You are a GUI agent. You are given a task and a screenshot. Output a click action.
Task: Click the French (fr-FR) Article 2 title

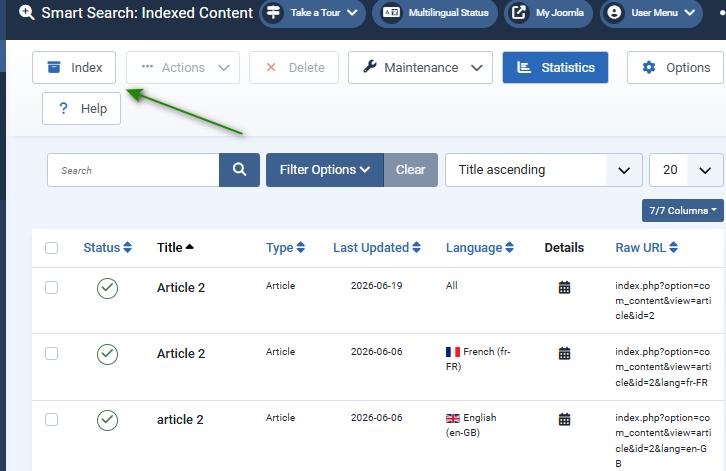click(x=181, y=354)
